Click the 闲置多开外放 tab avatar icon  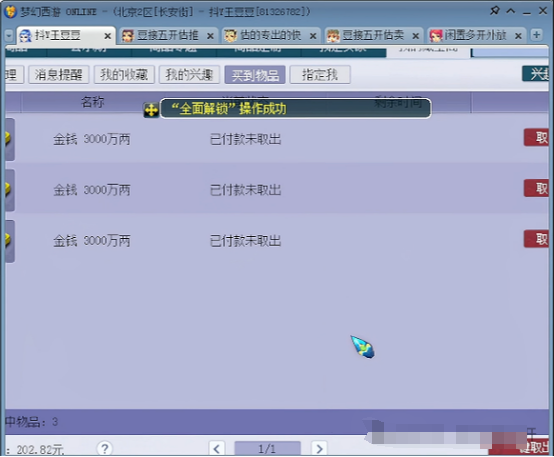[x=436, y=36]
